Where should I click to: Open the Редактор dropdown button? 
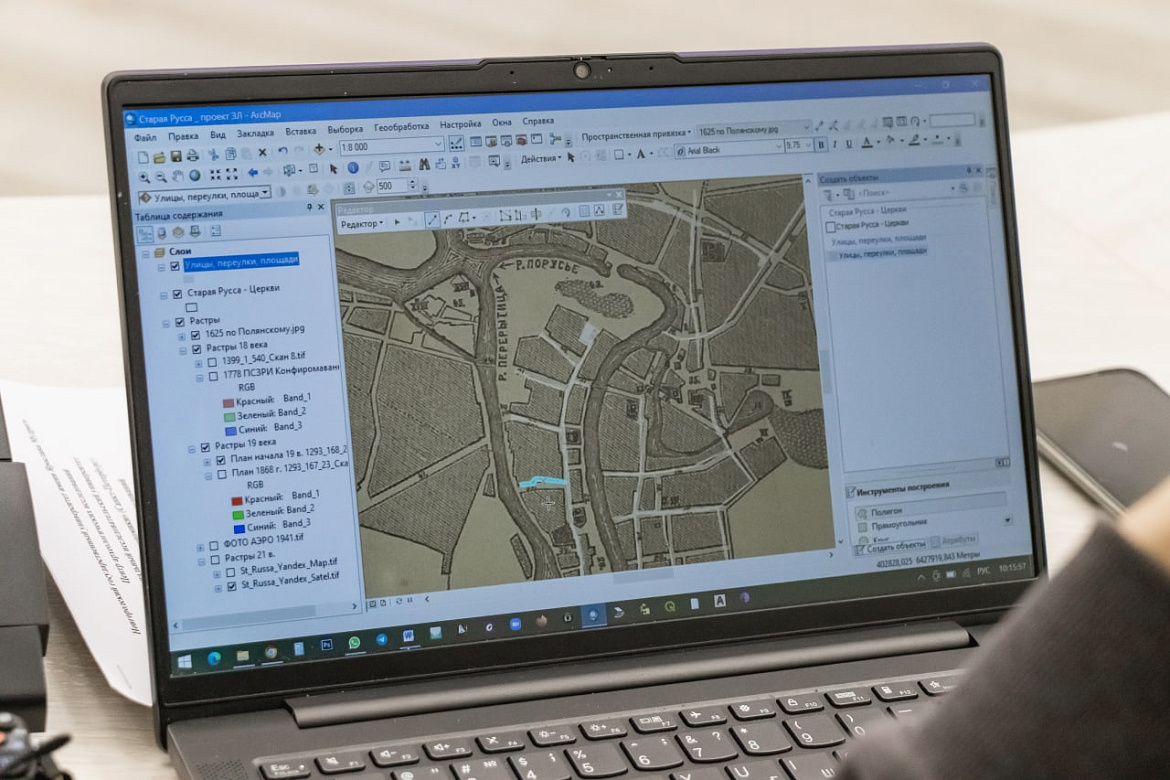point(361,223)
